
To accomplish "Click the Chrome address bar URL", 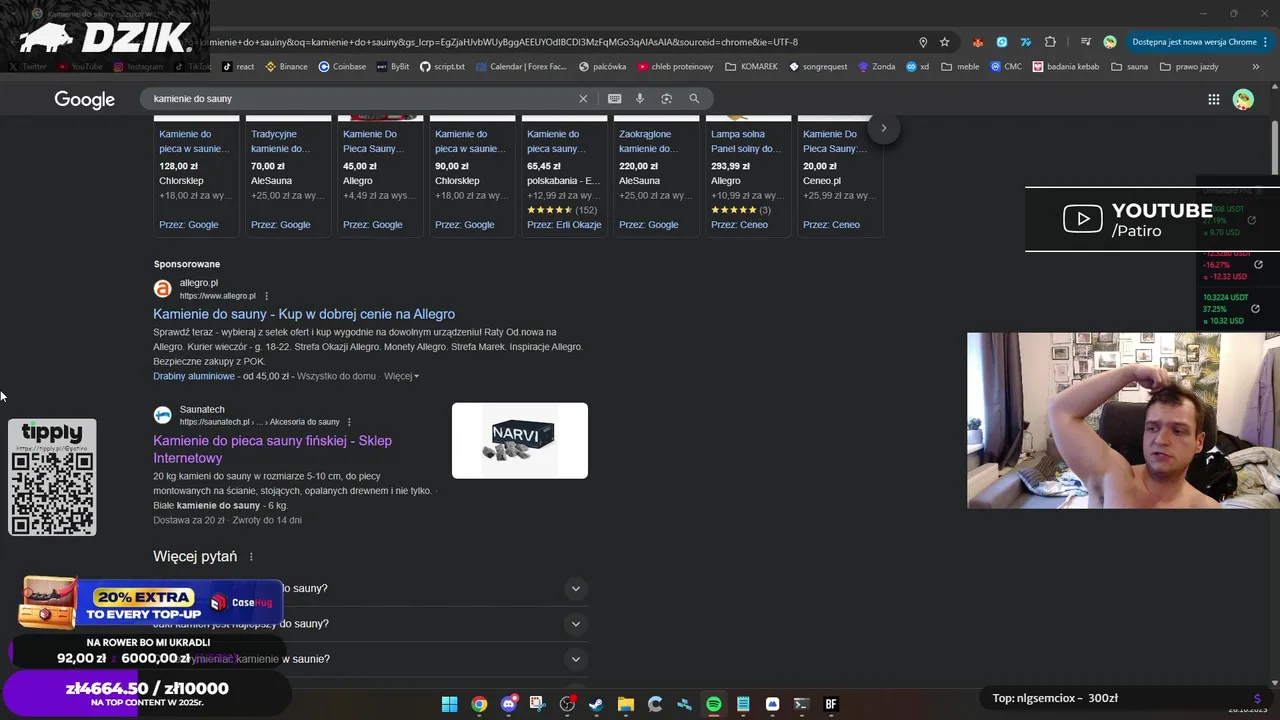I will pos(500,42).
